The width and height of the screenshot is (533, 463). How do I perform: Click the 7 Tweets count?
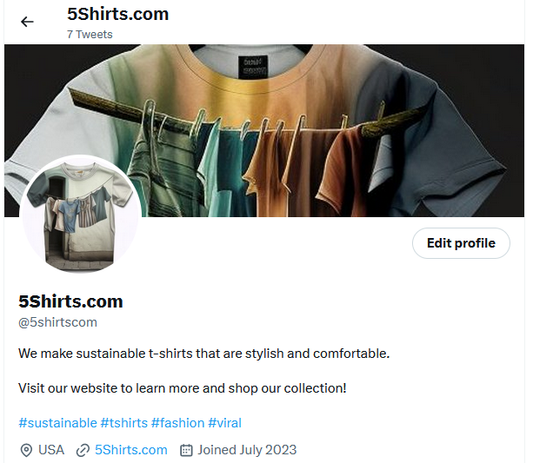90,34
